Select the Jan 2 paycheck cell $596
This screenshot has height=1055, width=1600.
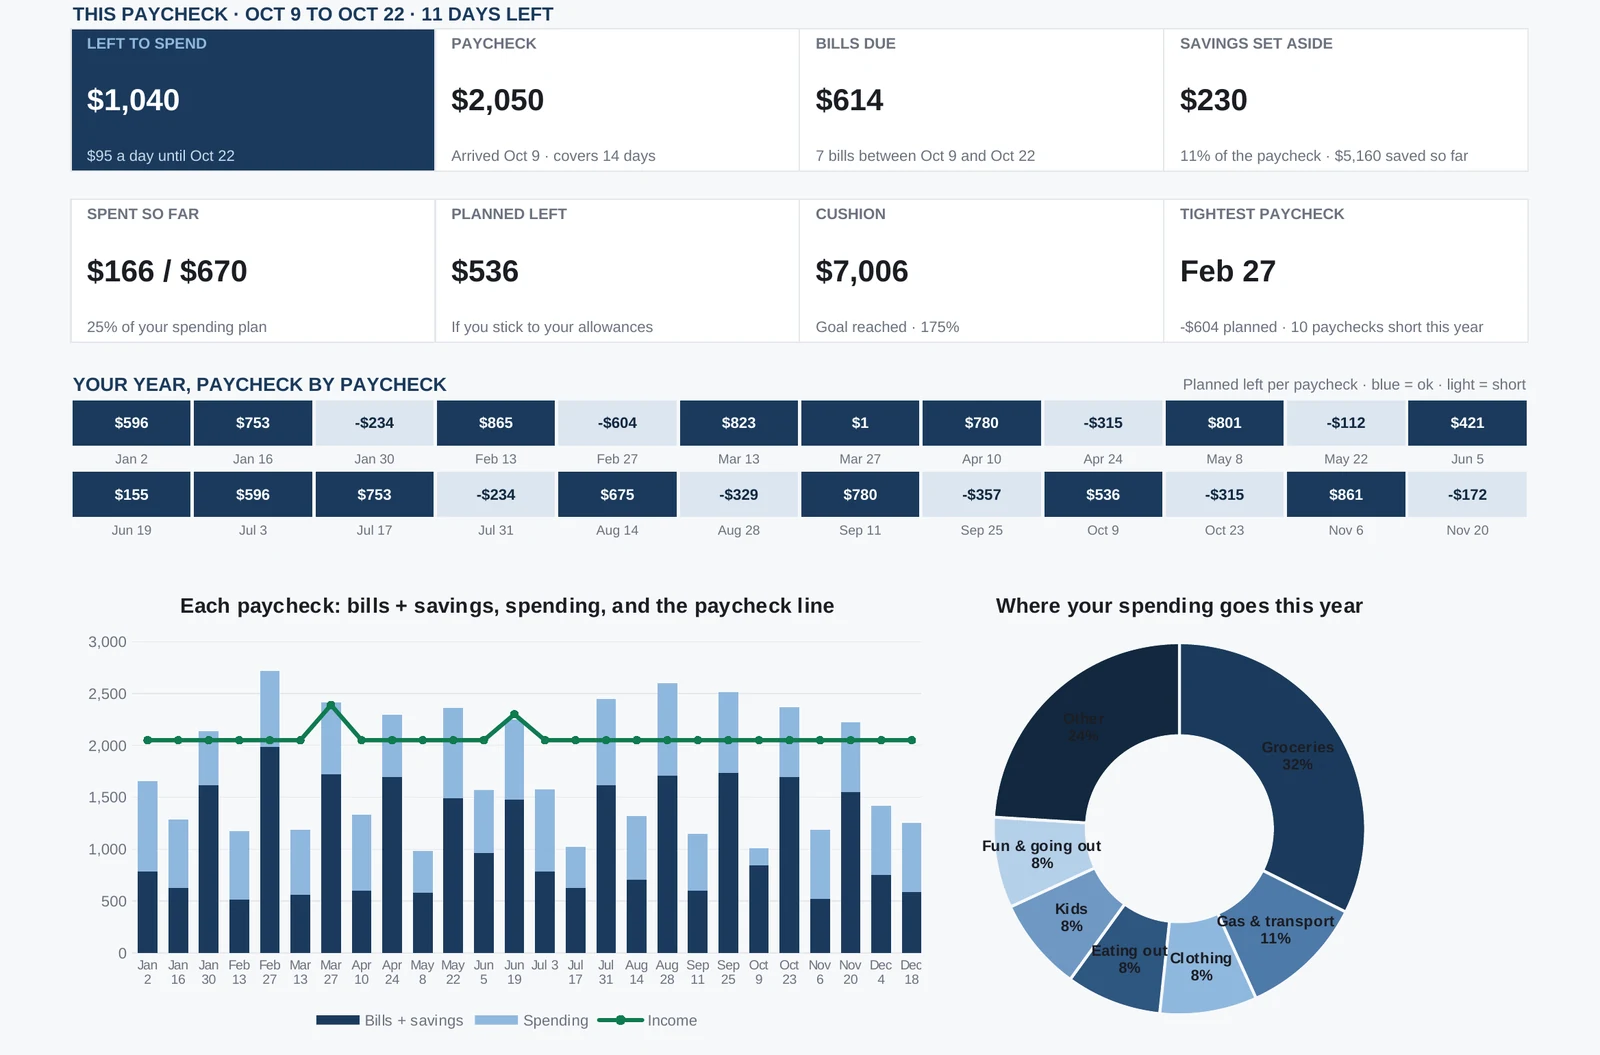(131, 423)
